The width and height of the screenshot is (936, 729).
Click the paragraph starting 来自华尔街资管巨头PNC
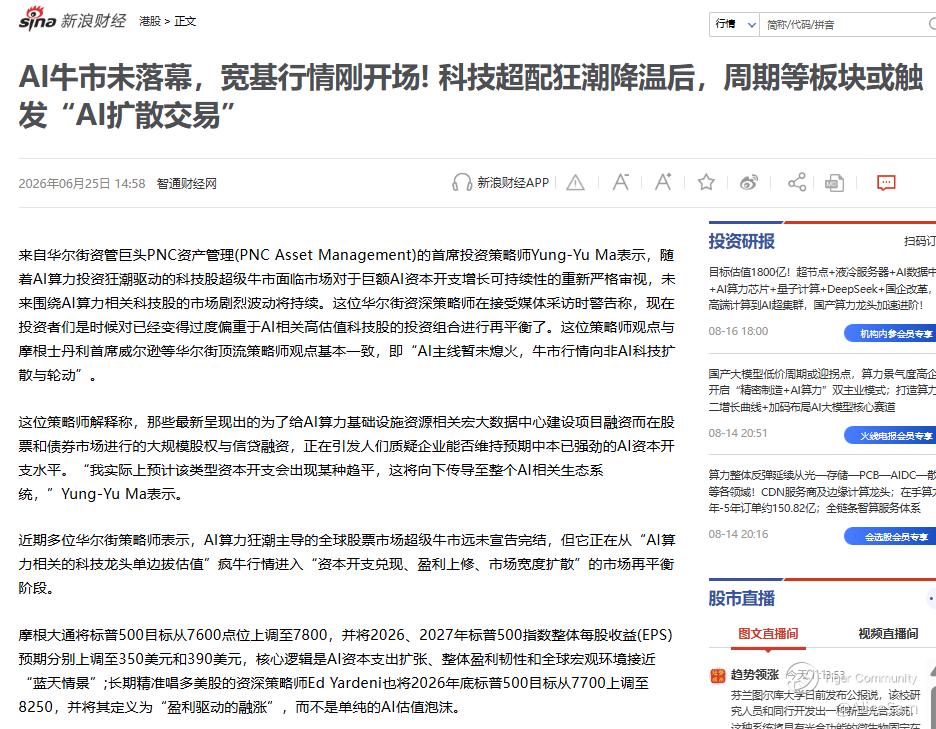pos(346,315)
